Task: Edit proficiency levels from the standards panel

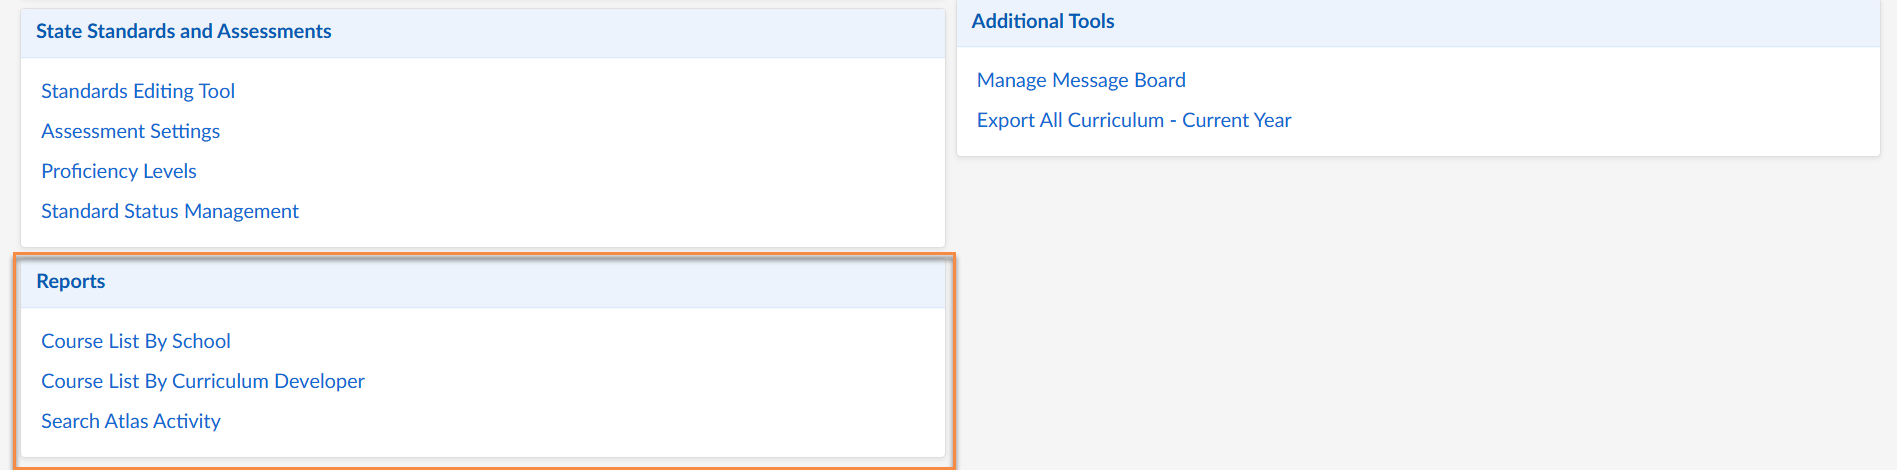Action: click(119, 171)
